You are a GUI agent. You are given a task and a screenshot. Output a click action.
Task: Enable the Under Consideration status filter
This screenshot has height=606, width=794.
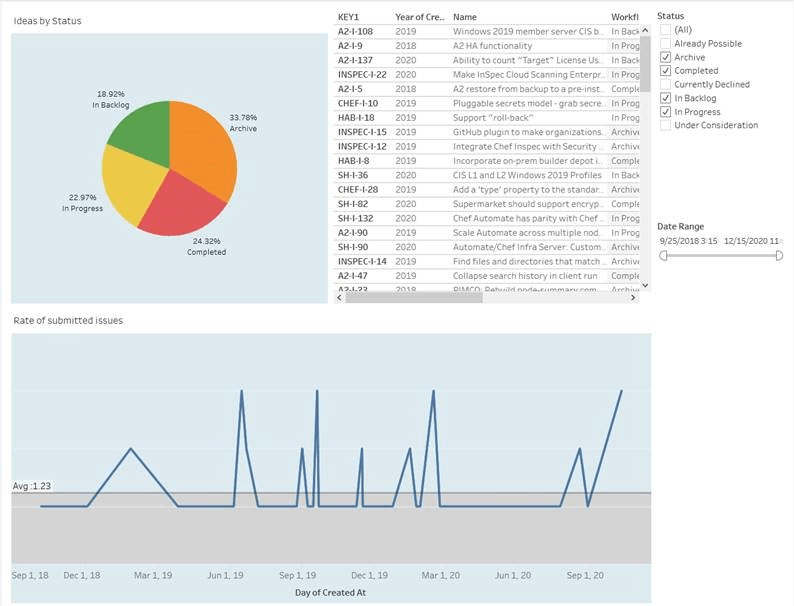666,125
